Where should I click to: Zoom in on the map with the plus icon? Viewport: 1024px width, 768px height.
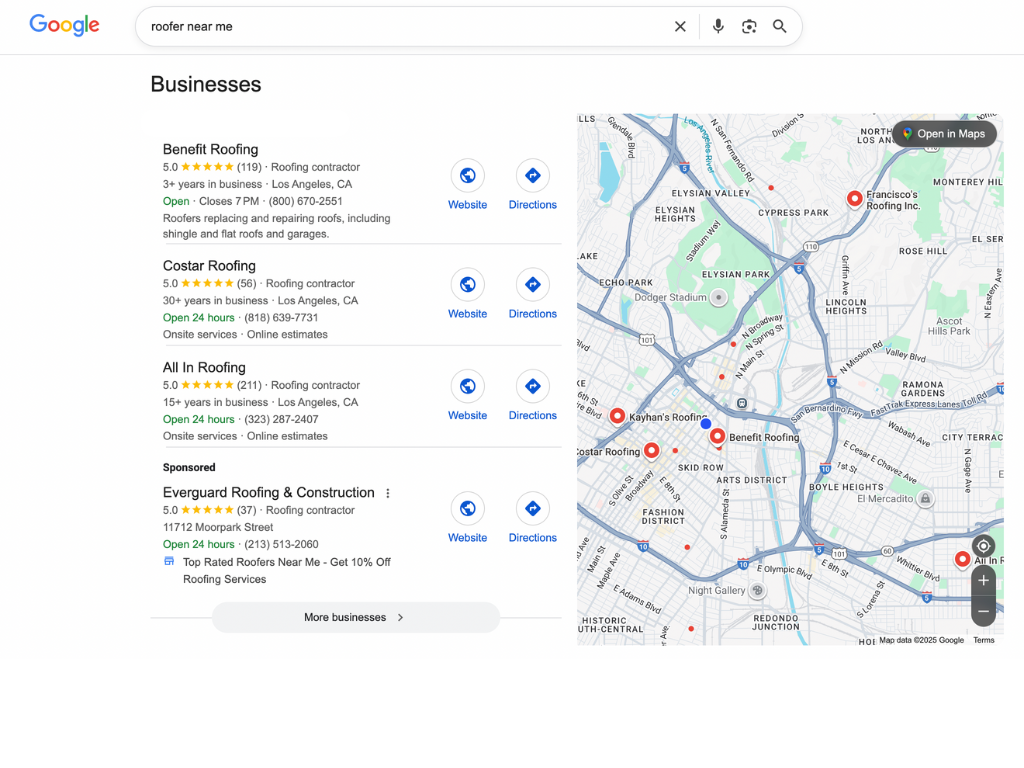[983, 580]
